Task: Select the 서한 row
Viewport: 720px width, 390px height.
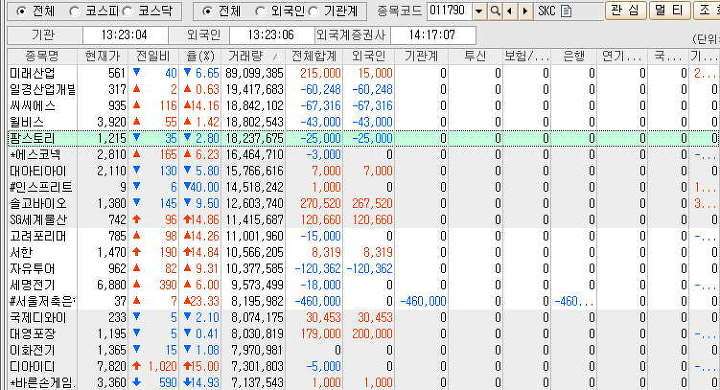Action: (363, 253)
